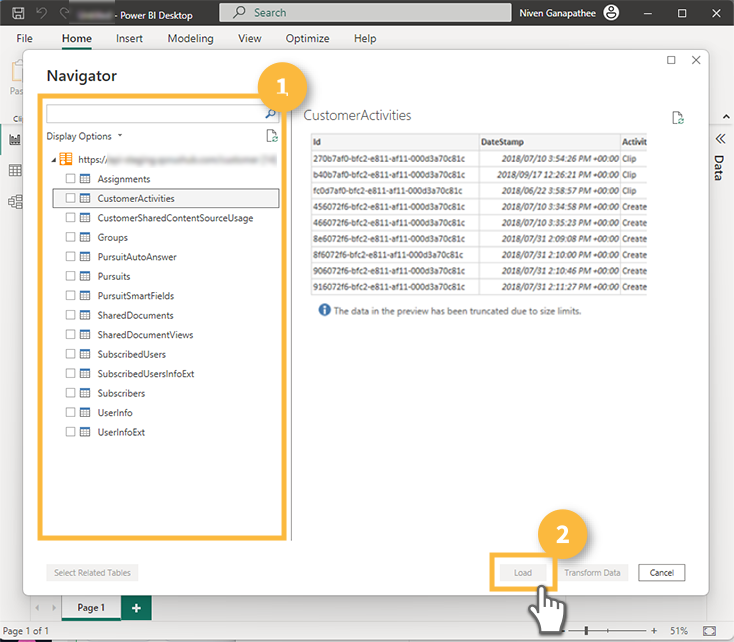
Task: Switch to the Insert tab
Action: pyautogui.click(x=129, y=38)
